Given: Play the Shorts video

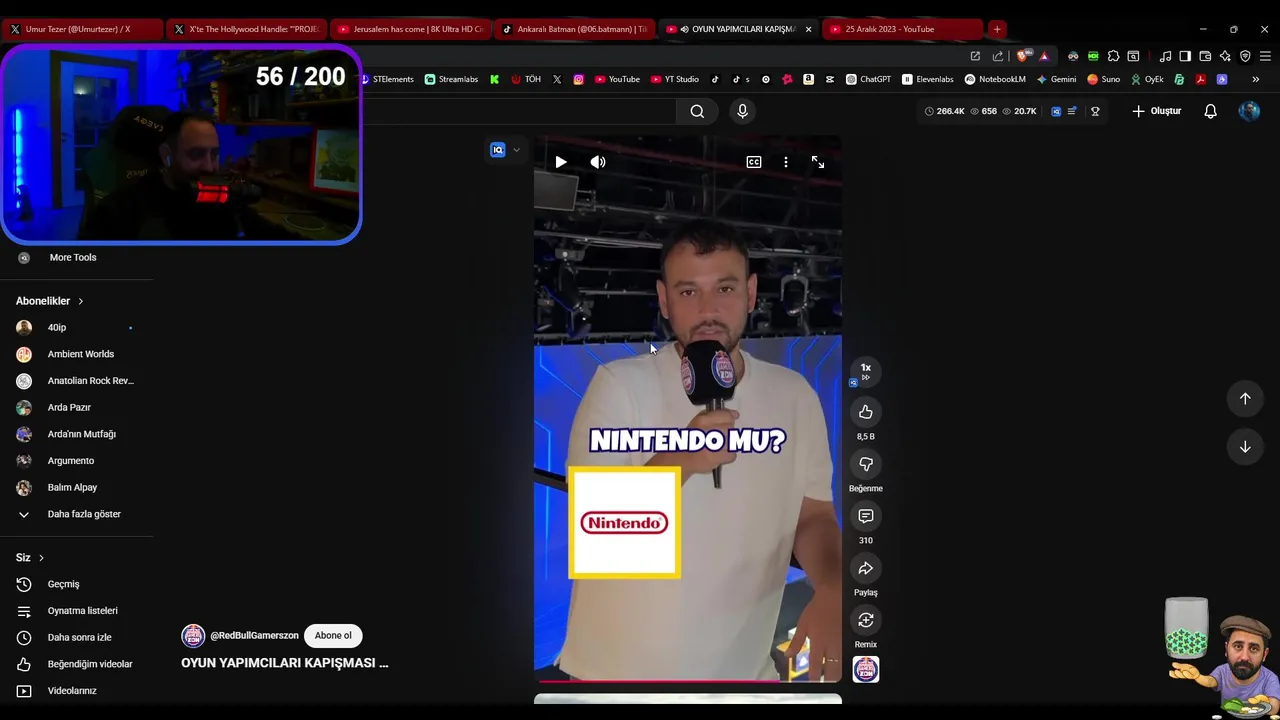Looking at the screenshot, I should (x=561, y=162).
